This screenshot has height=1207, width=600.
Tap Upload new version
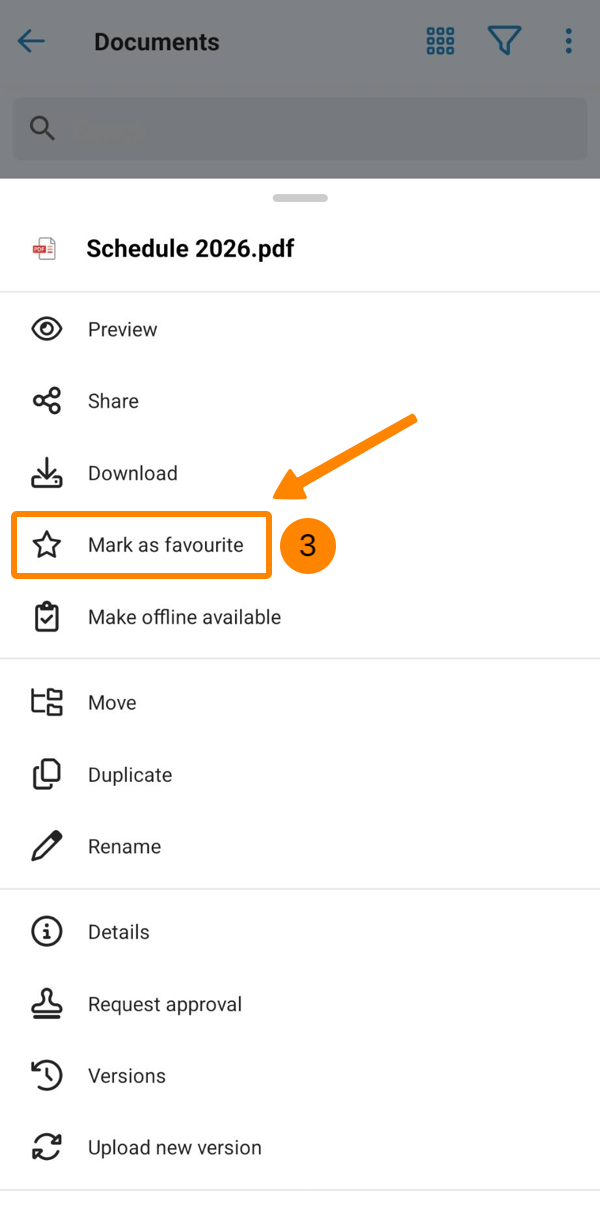pos(175,1148)
